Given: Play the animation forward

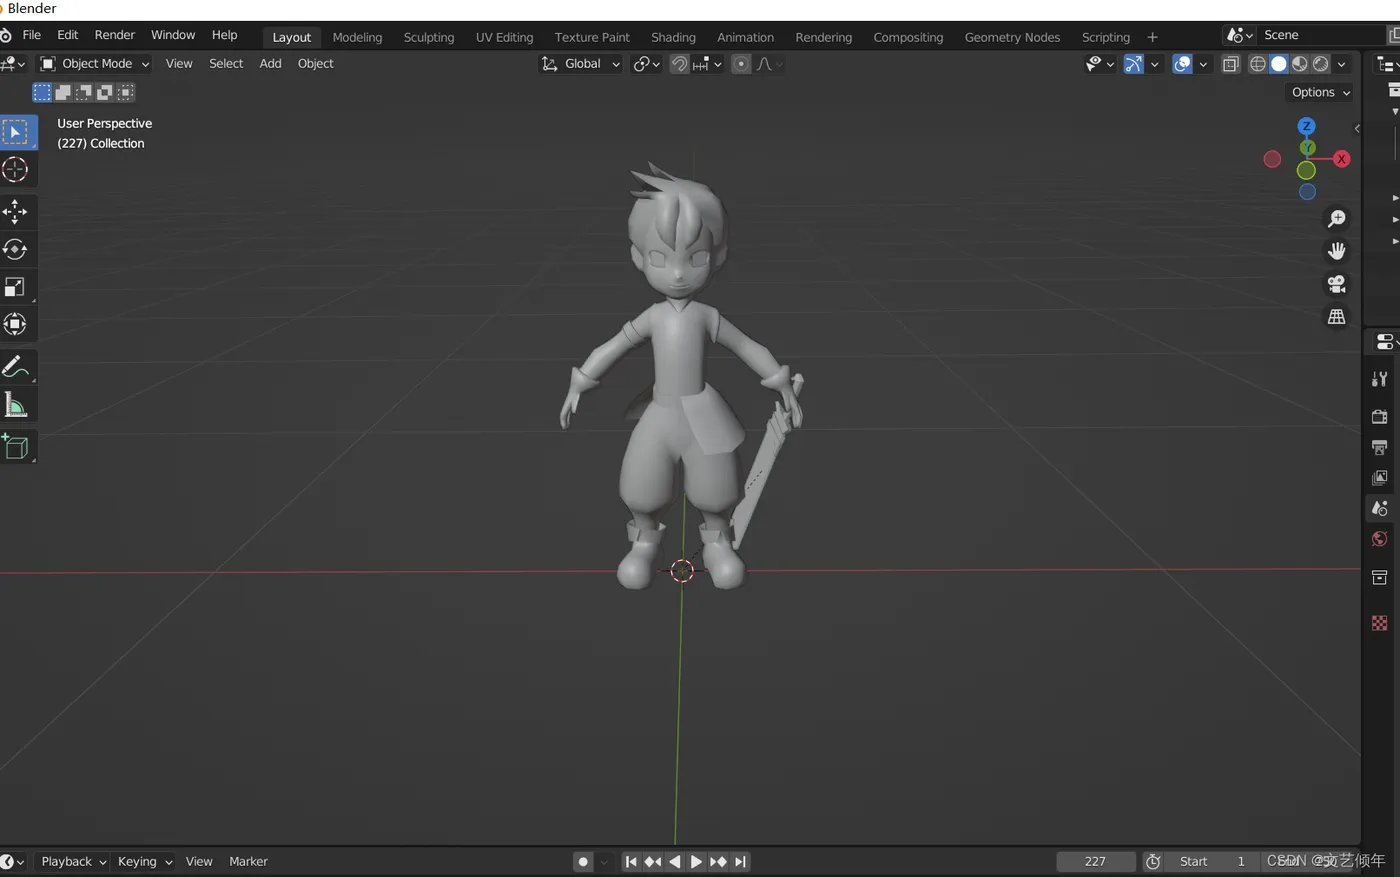Looking at the screenshot, I should tap(696, 862).
